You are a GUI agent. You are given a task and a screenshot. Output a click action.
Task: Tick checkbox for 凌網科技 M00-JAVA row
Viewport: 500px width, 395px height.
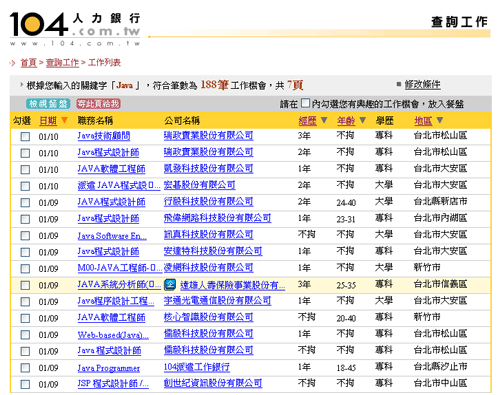[x=25, y=269]
